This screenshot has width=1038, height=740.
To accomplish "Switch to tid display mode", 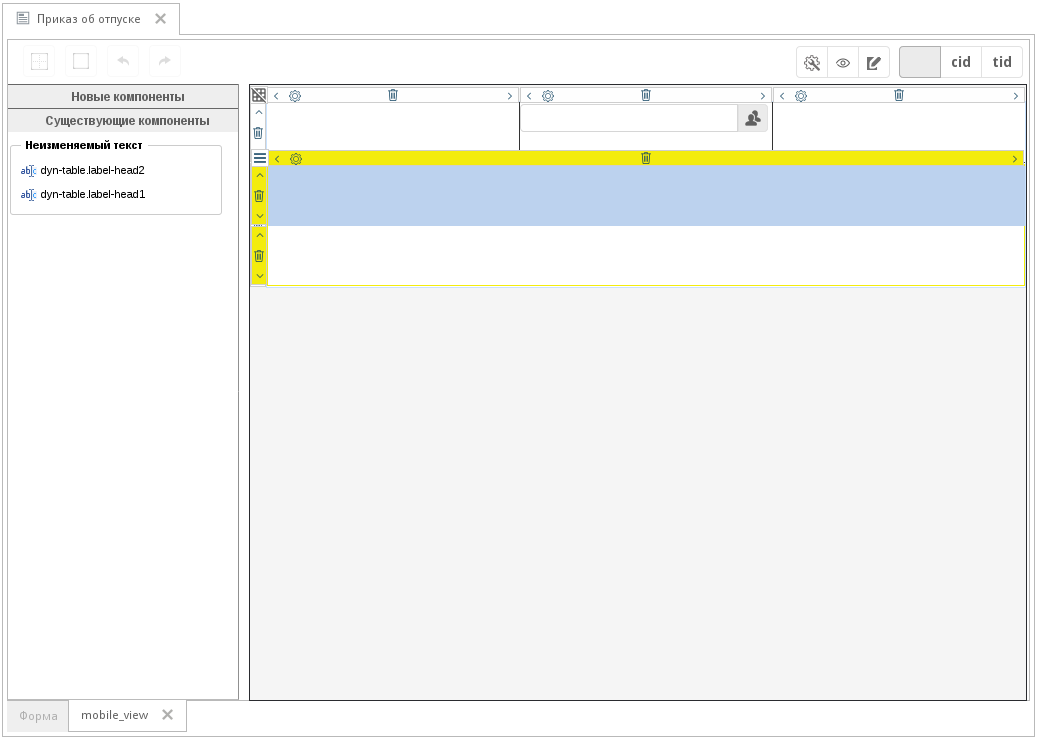I will [1002, 62].
